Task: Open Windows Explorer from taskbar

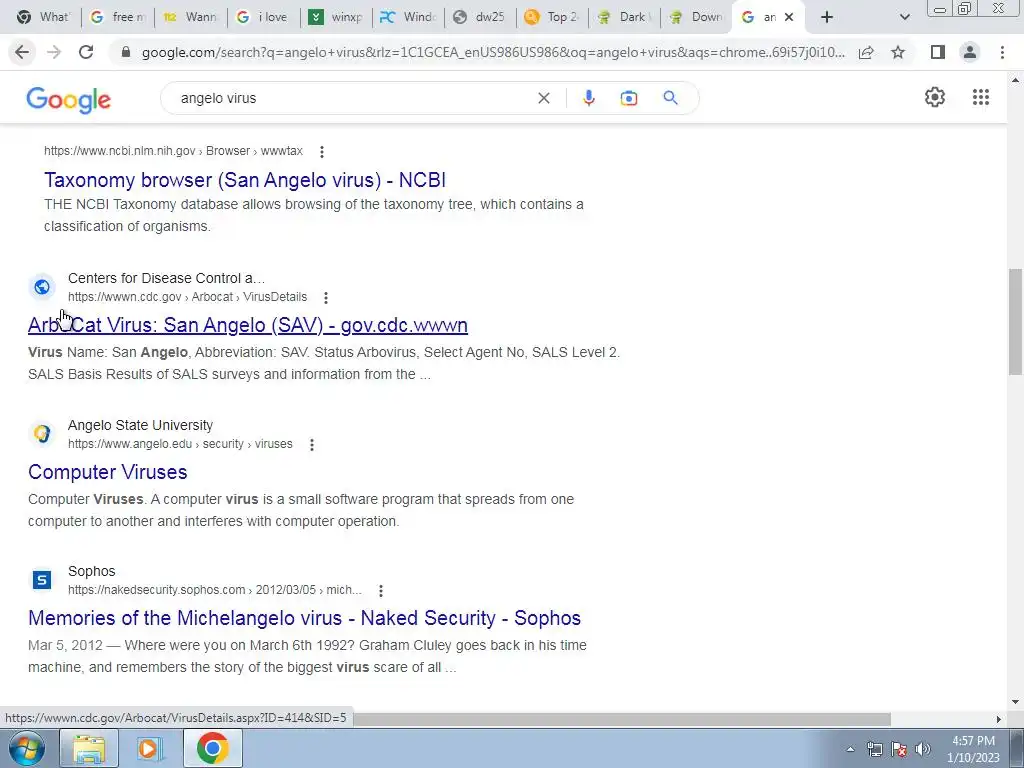Action: coord(89,748)
